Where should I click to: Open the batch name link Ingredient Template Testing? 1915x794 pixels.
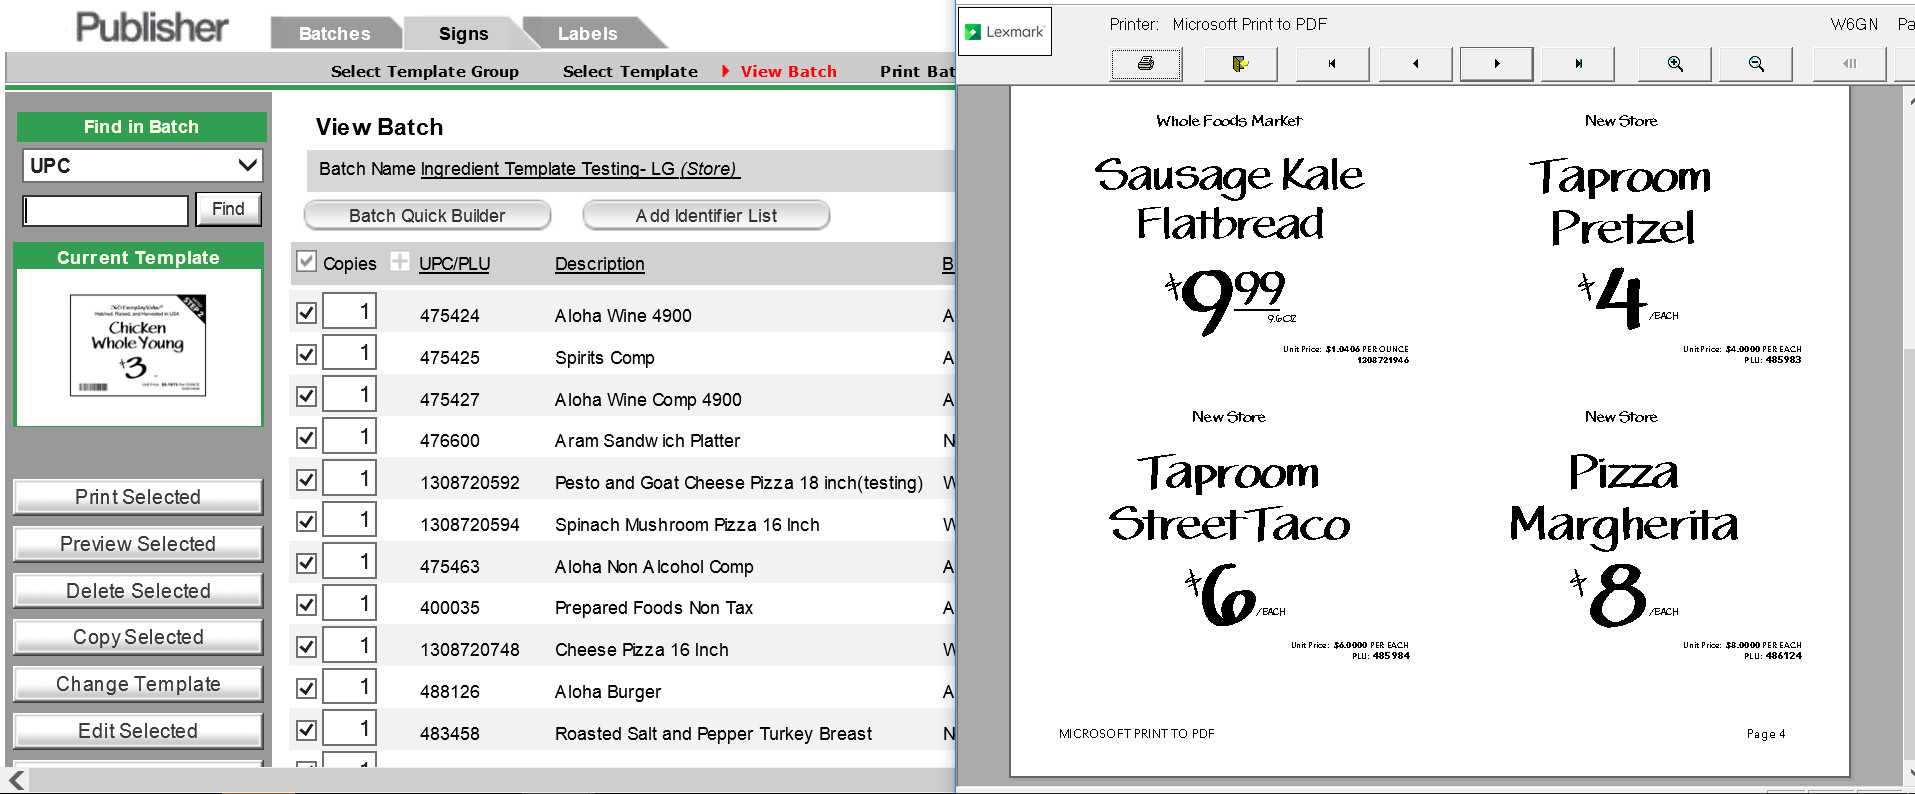point(580,169)
